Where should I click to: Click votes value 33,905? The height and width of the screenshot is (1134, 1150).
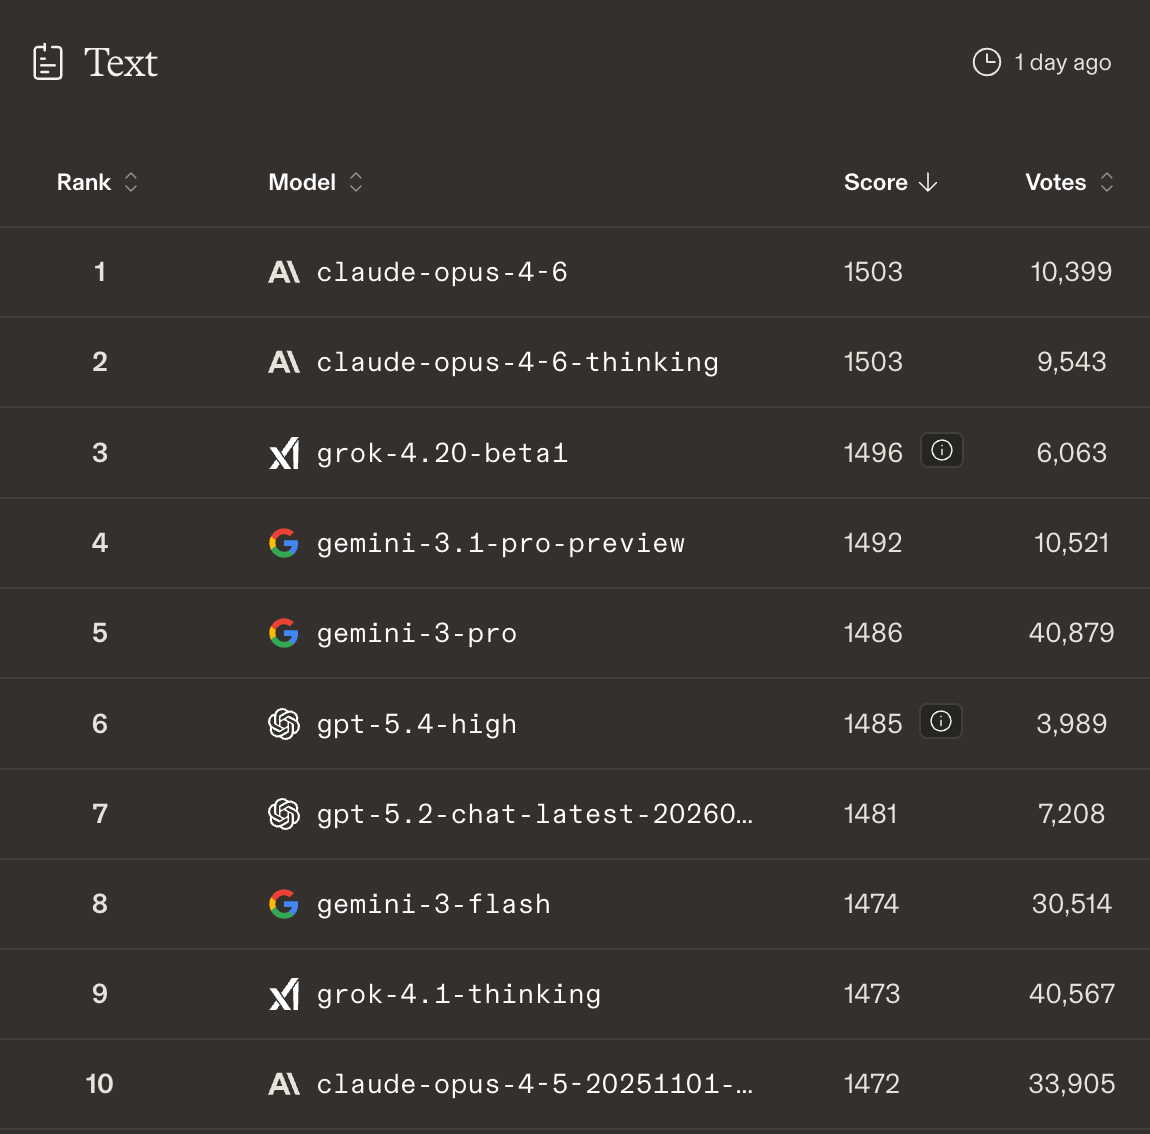point(1072,1083)
